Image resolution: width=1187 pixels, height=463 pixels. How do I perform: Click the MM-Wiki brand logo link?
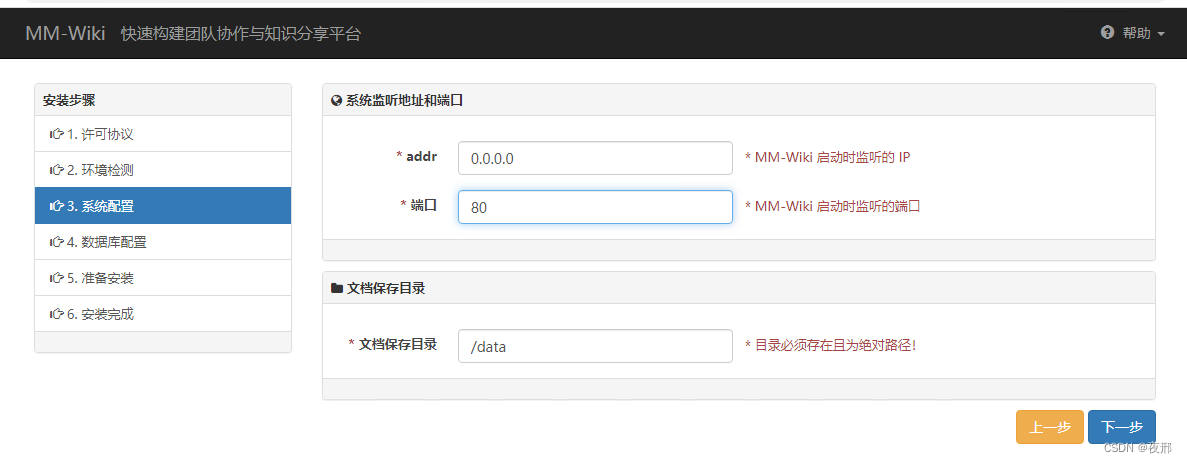65,33
